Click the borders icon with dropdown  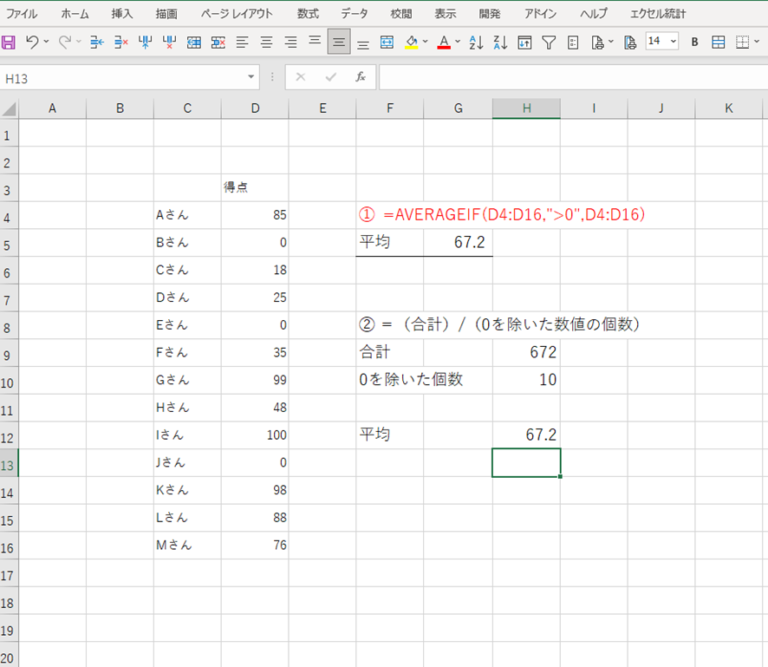tap(743, 43)
